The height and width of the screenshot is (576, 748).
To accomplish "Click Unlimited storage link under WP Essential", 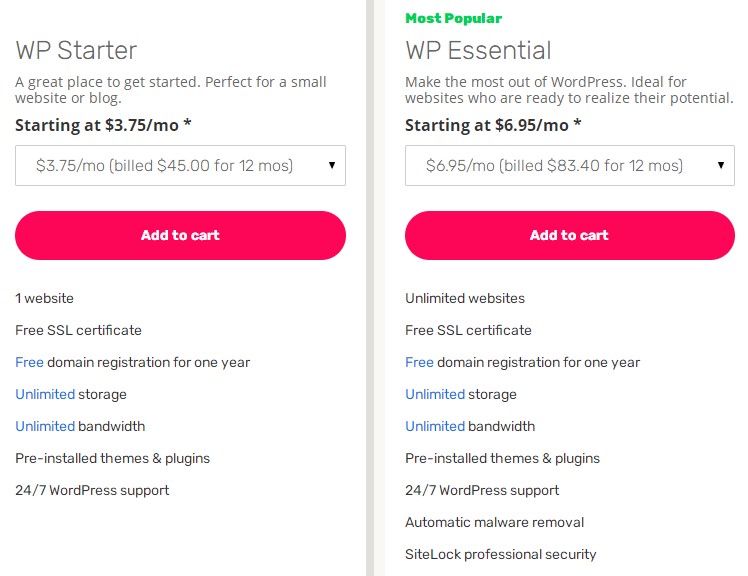I will (435, 394).
